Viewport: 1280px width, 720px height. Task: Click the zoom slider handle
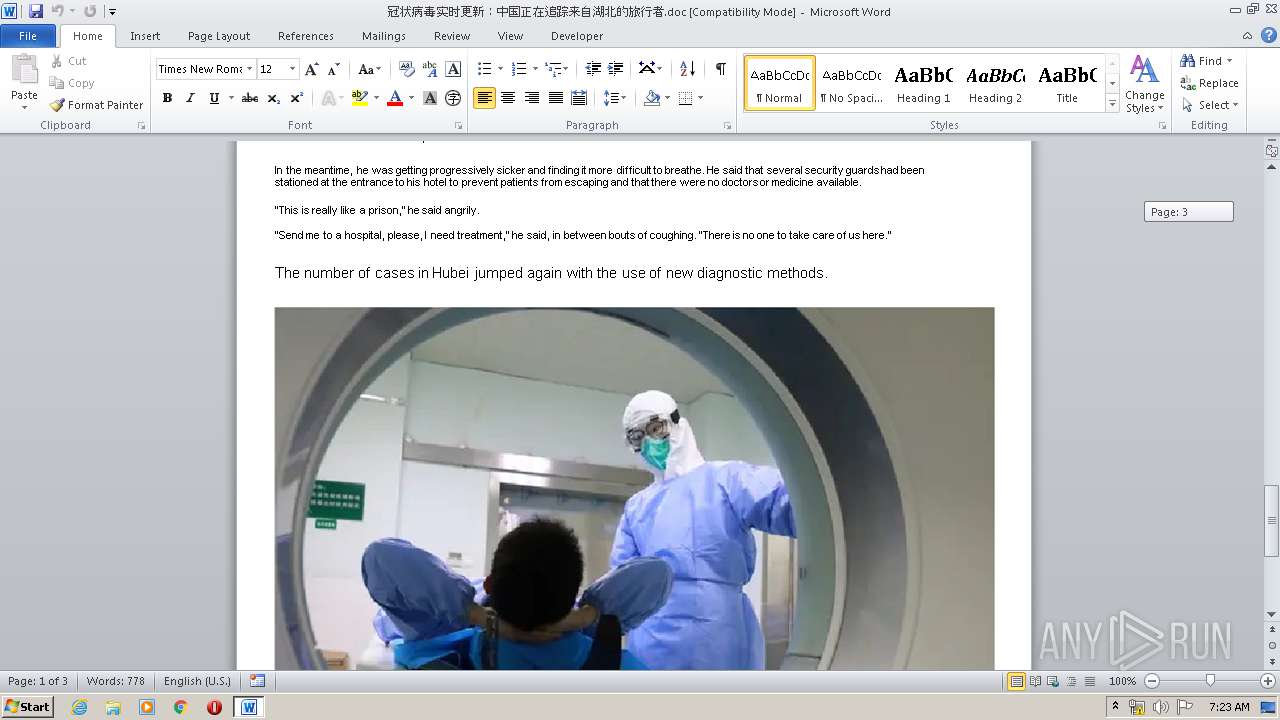click(1210, 681)
